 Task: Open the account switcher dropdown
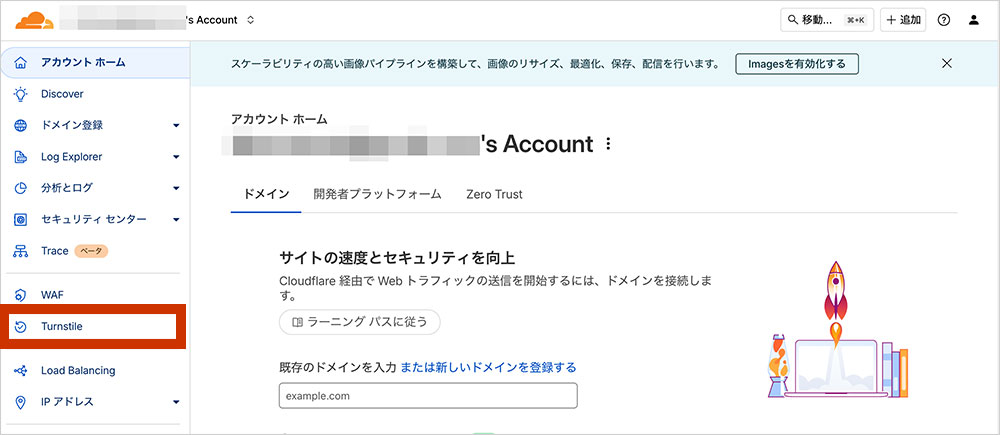point(250,20)
